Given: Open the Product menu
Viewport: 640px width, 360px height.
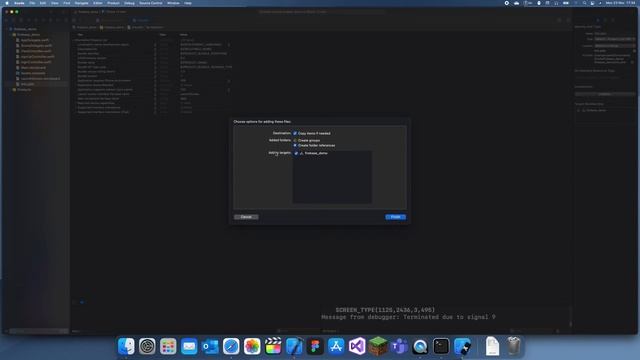Looking at the screenshot, I should 113,3.
